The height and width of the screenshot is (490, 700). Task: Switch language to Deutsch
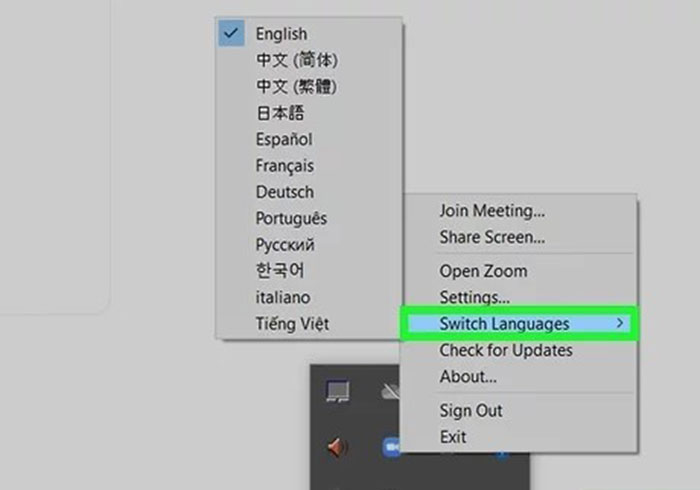click(309, 192)
